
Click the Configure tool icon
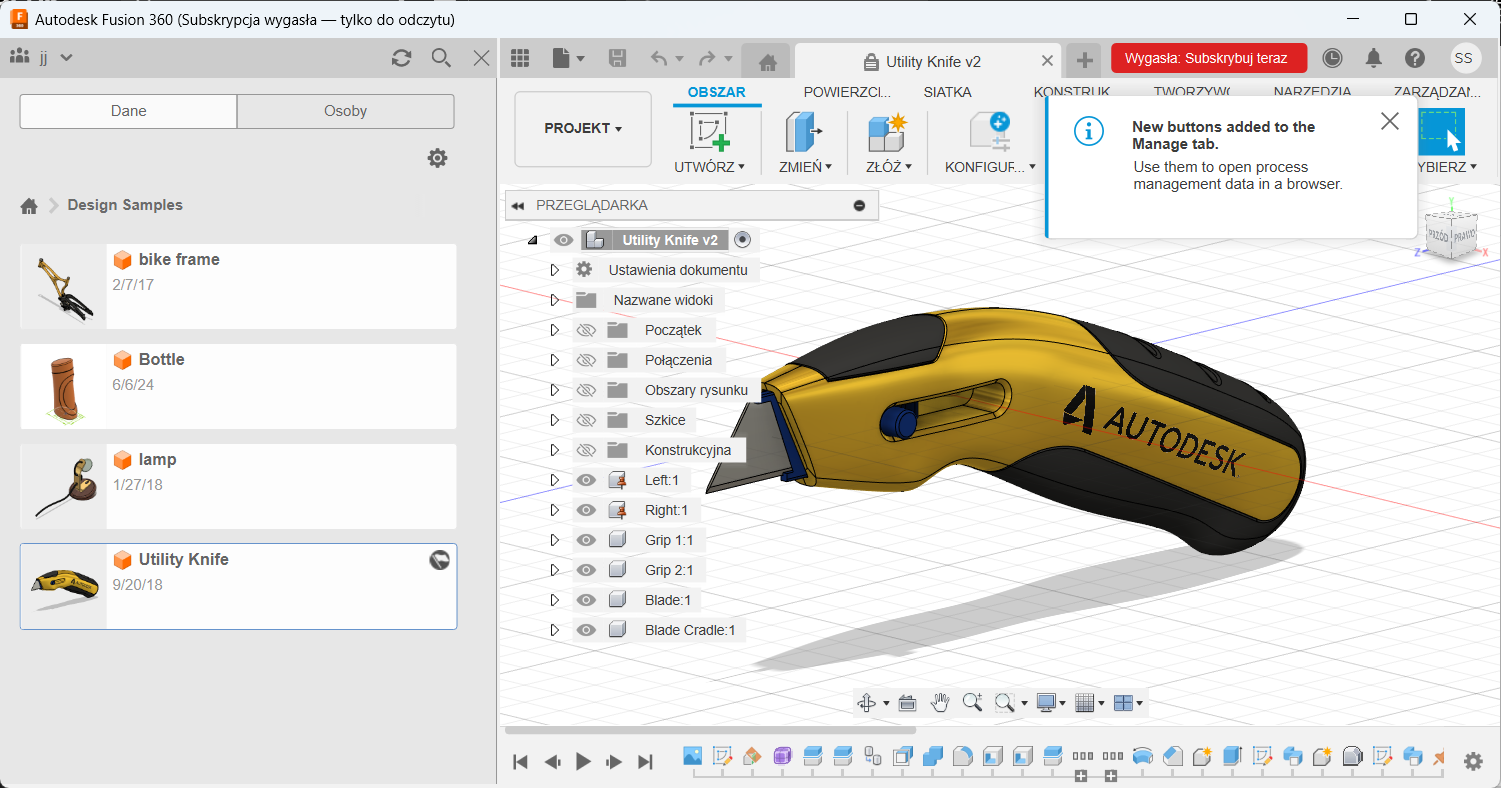[991, 132]
